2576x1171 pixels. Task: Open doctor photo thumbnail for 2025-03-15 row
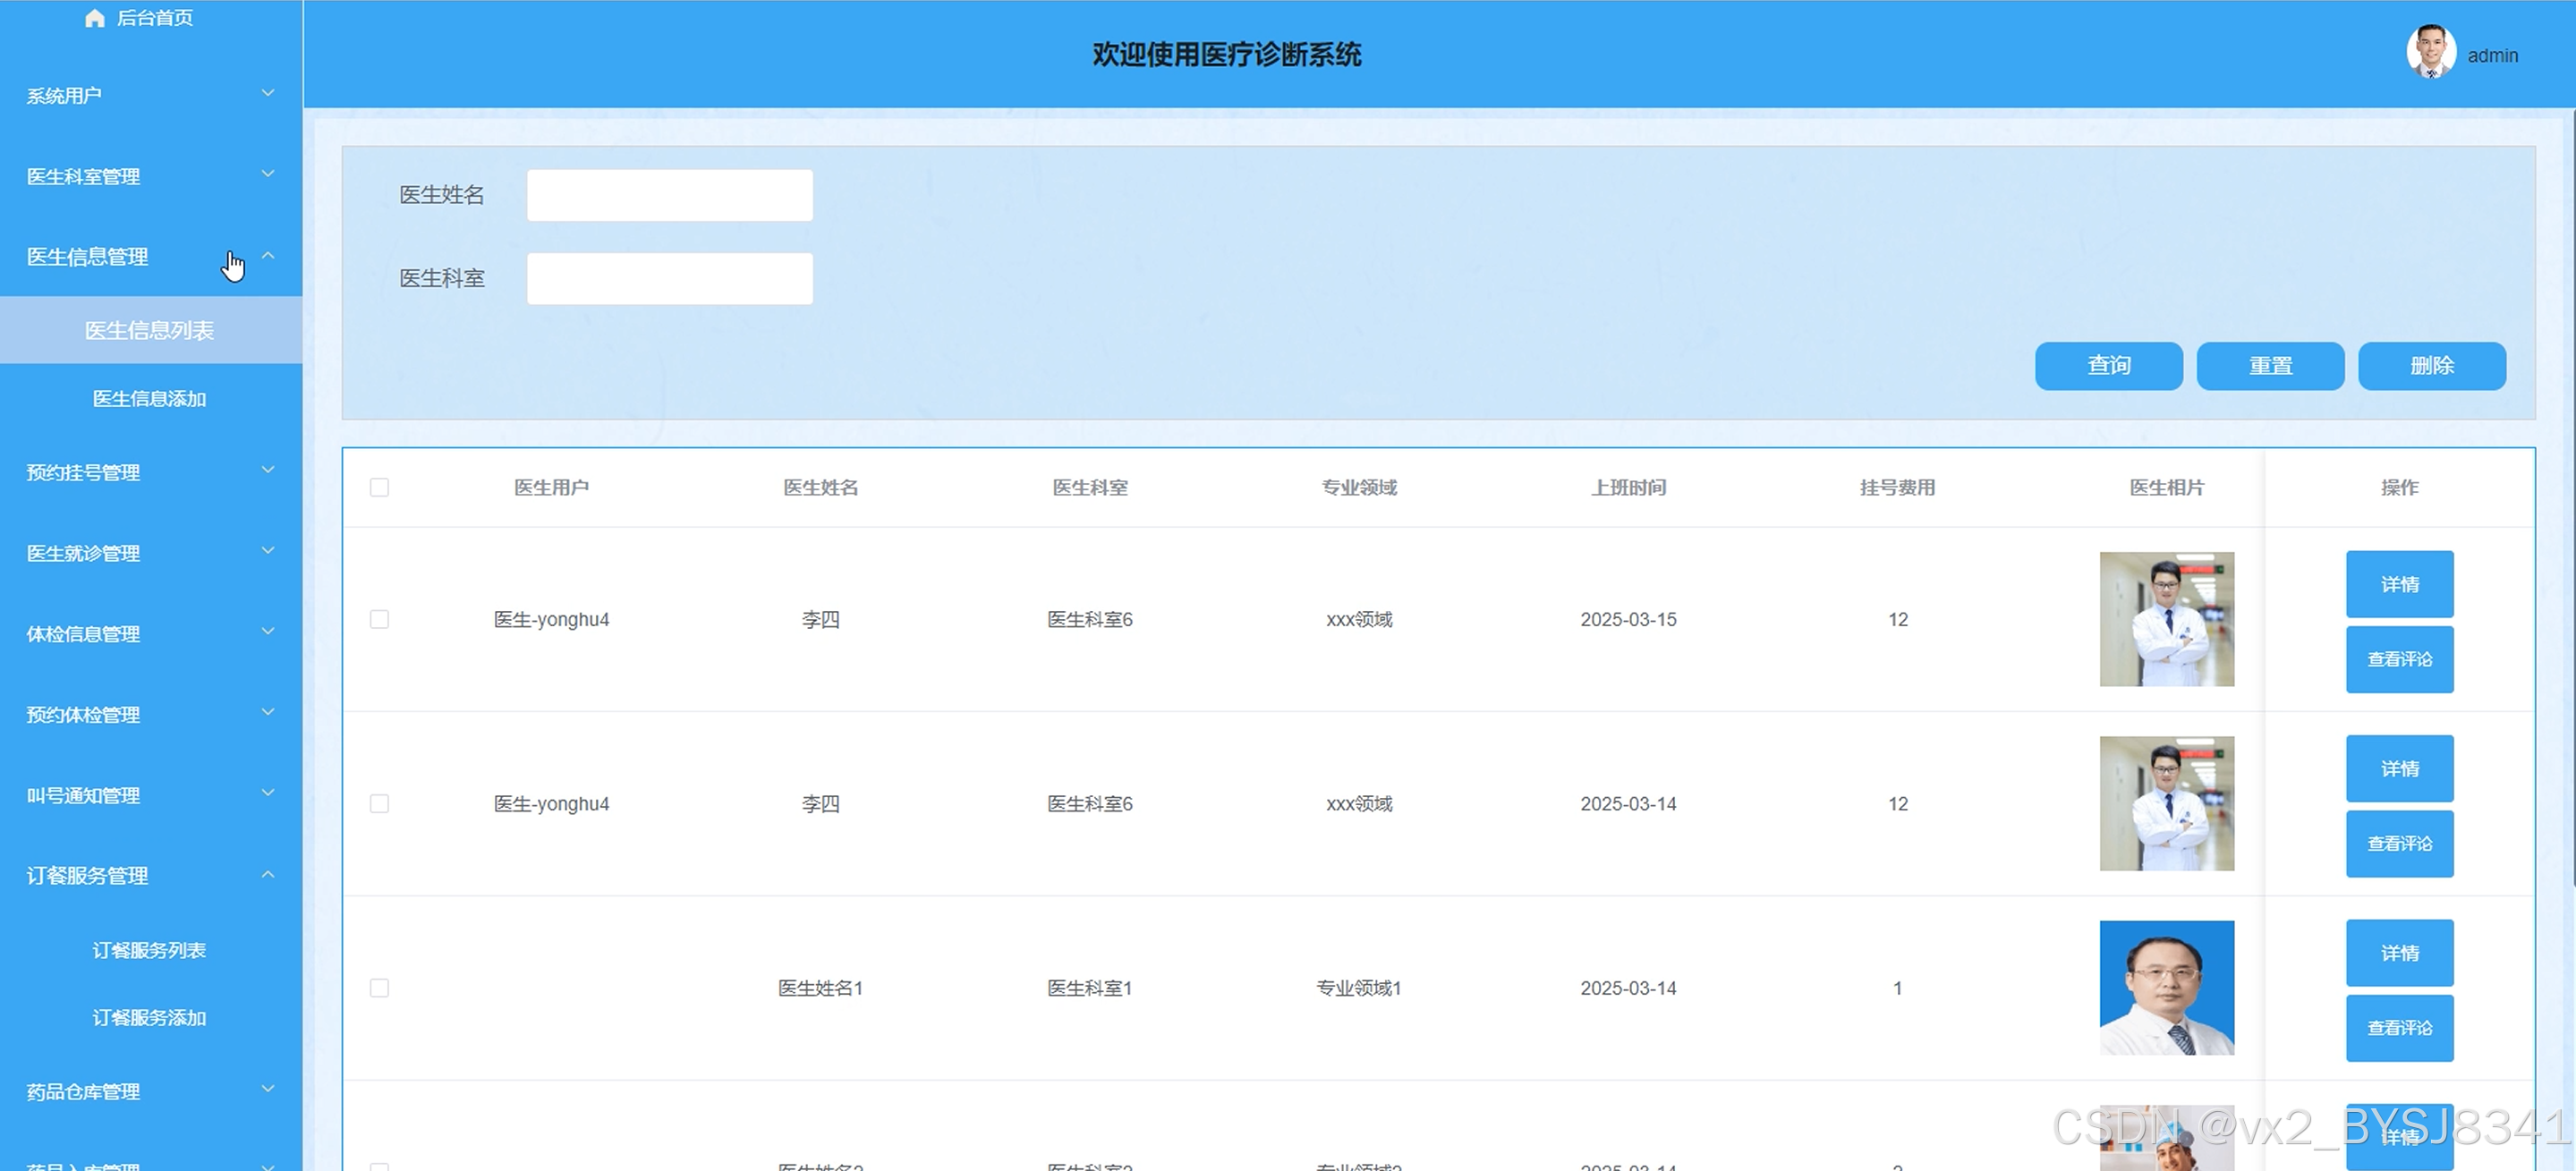pyautogui.click(x=2166, y=619)
